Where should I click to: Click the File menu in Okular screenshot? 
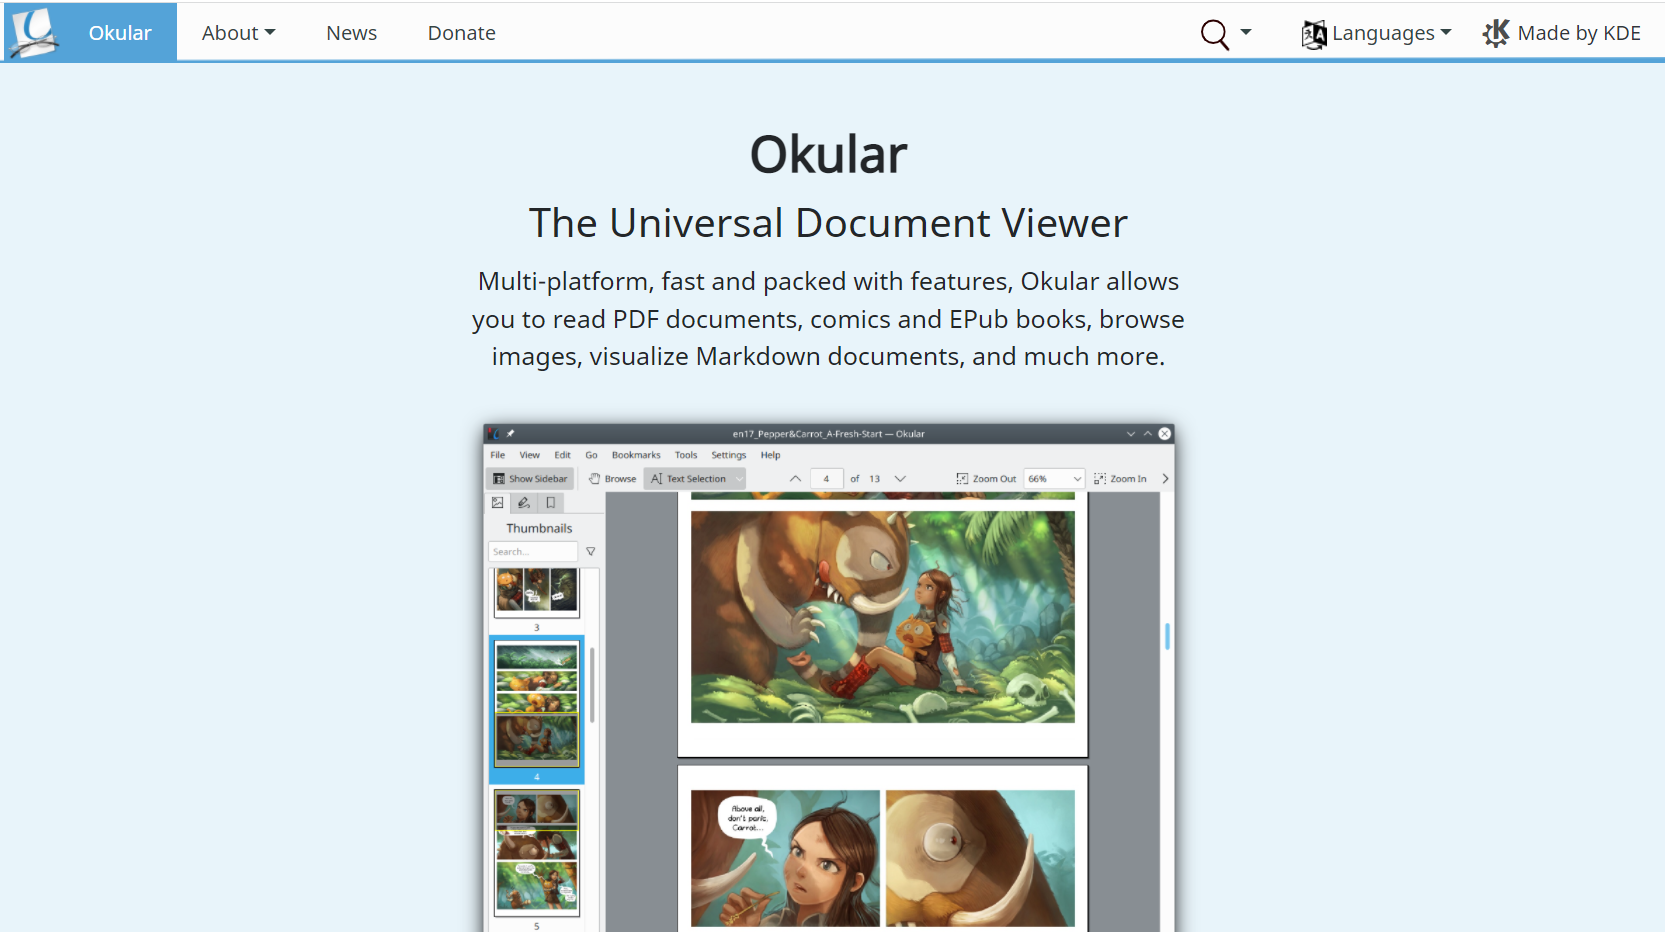pos(497,455)
